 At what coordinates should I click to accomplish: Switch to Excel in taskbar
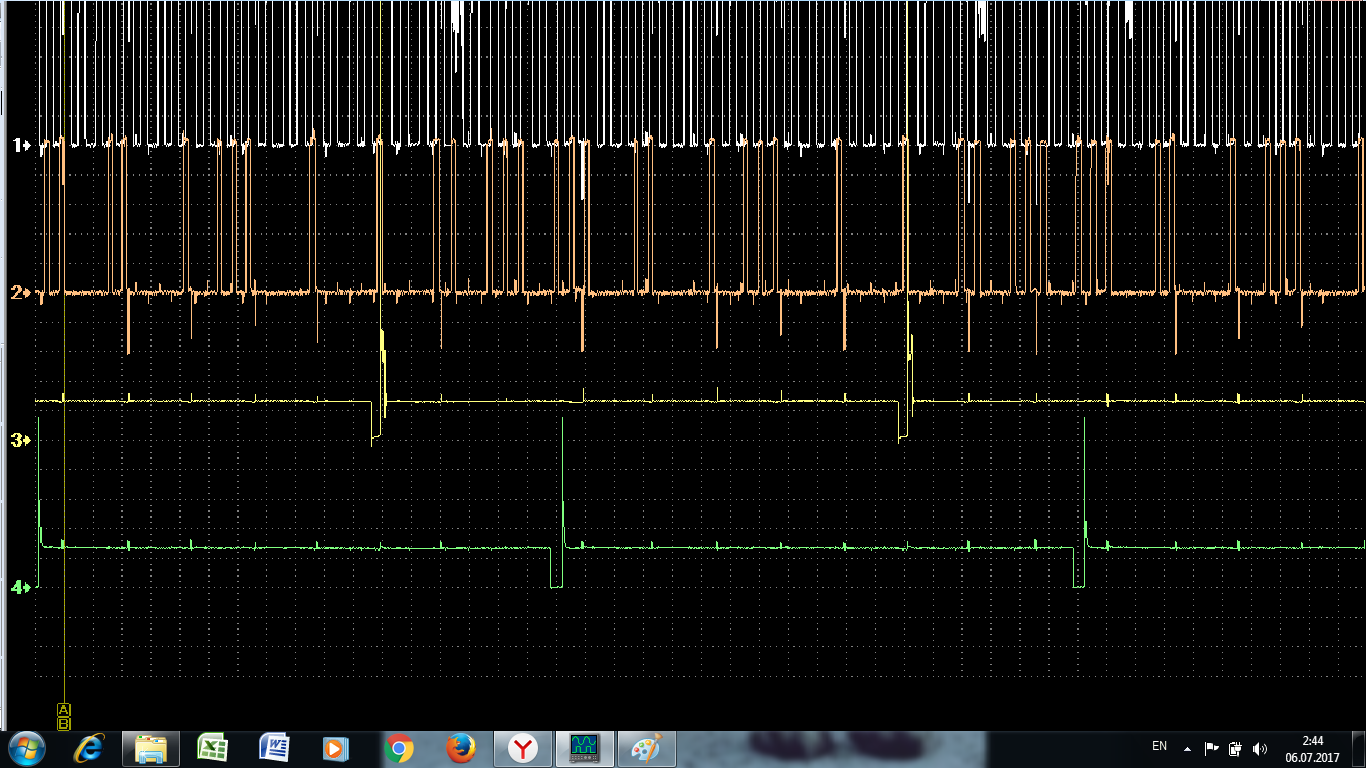tap(212, 748)
